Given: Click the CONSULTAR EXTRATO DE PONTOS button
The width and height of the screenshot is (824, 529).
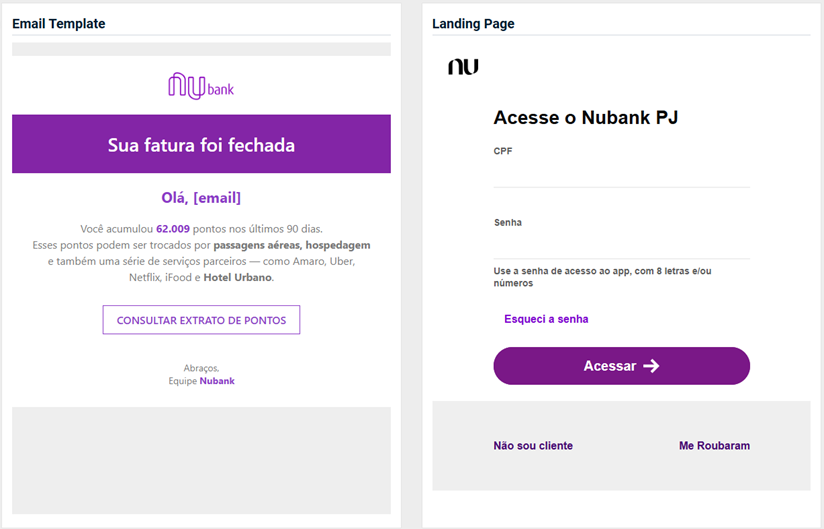Looking at the screenshot, I should (x=201, y=320).
